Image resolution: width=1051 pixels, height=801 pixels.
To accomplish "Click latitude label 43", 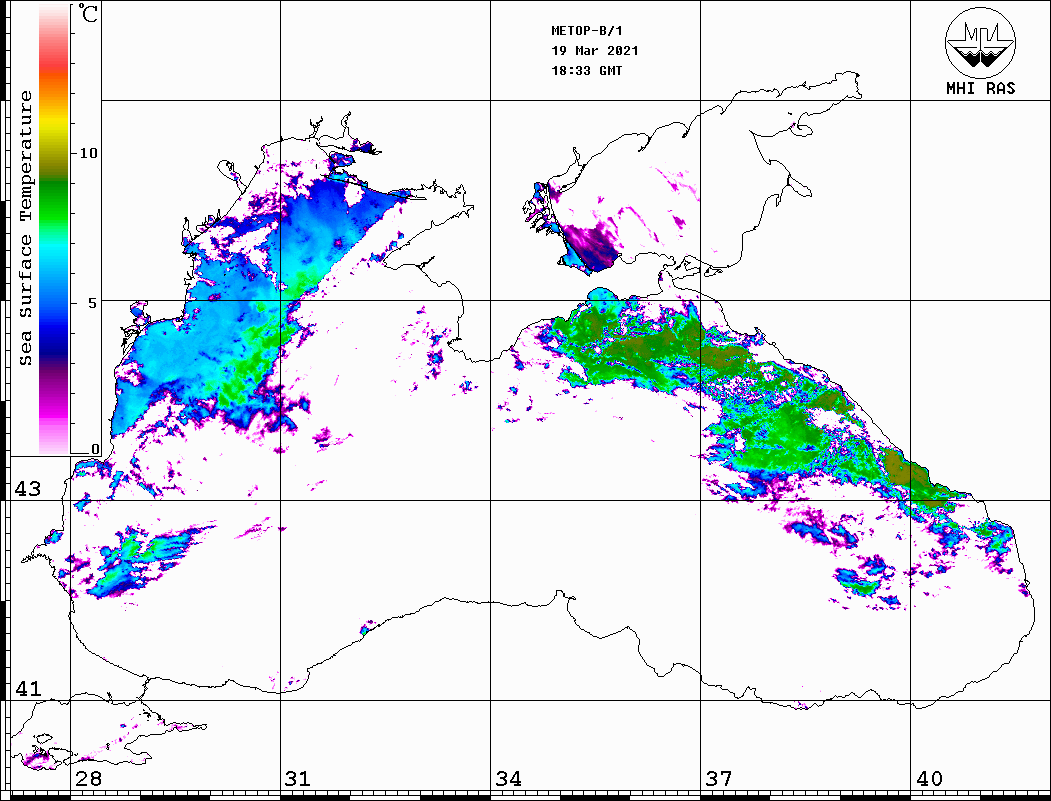I will [x=27, y=489].
